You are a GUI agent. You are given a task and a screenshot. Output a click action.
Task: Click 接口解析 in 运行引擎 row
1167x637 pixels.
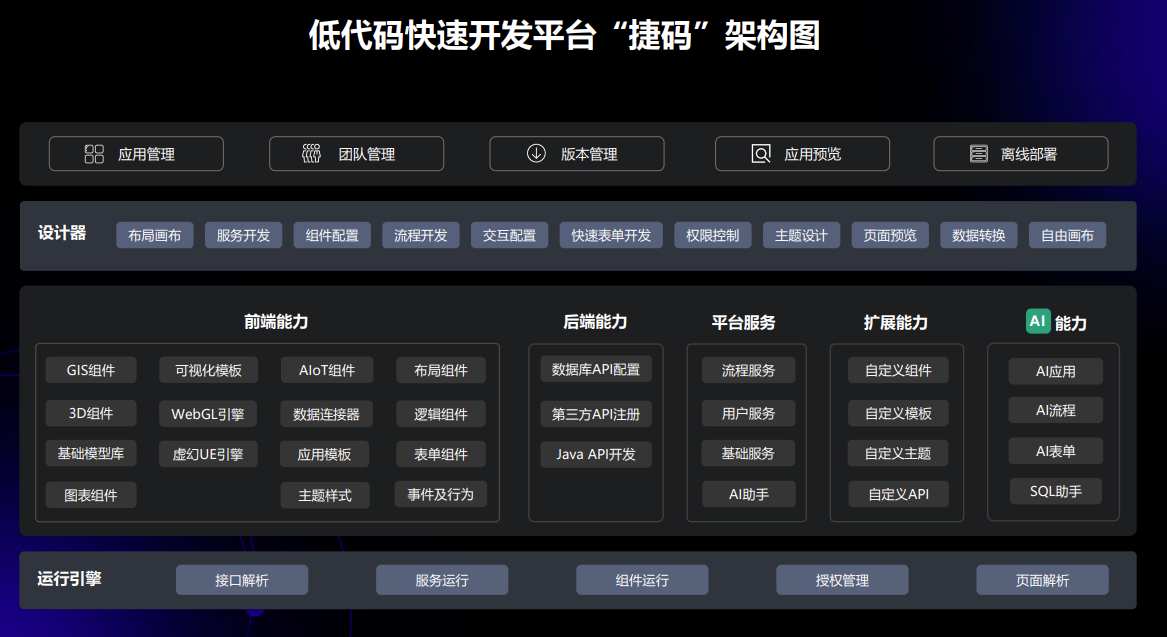pyautogui.click(x=242, y=580)
